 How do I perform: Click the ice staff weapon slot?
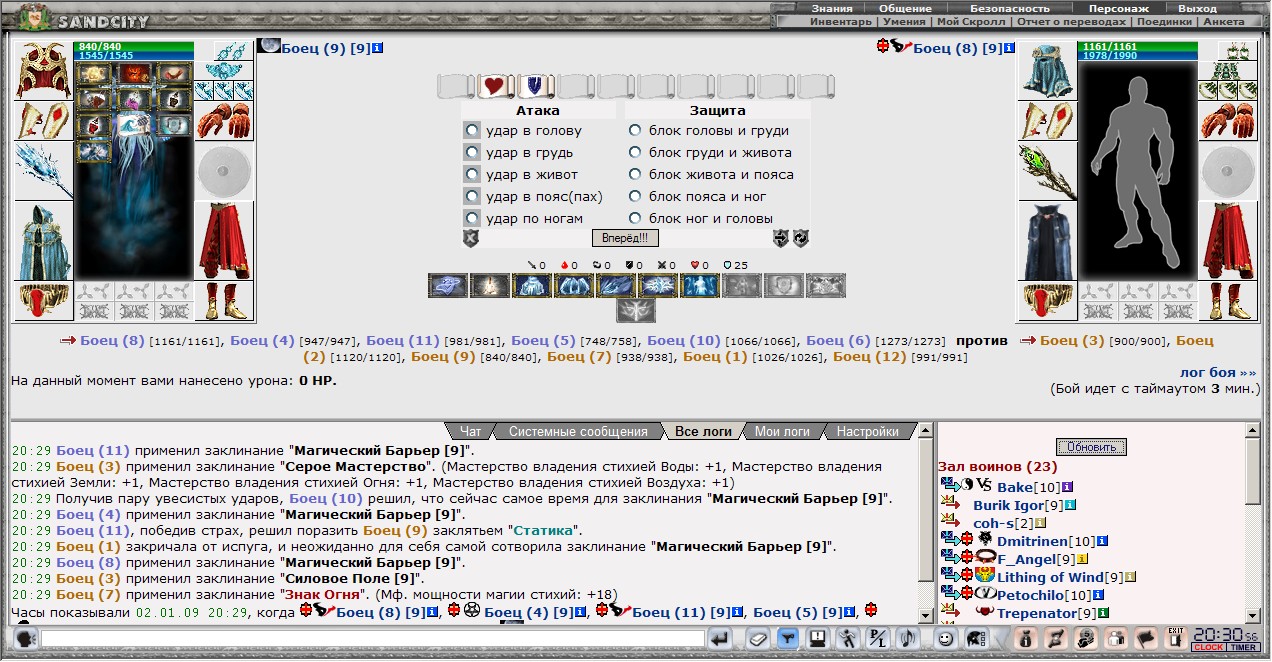coord(43,171)
